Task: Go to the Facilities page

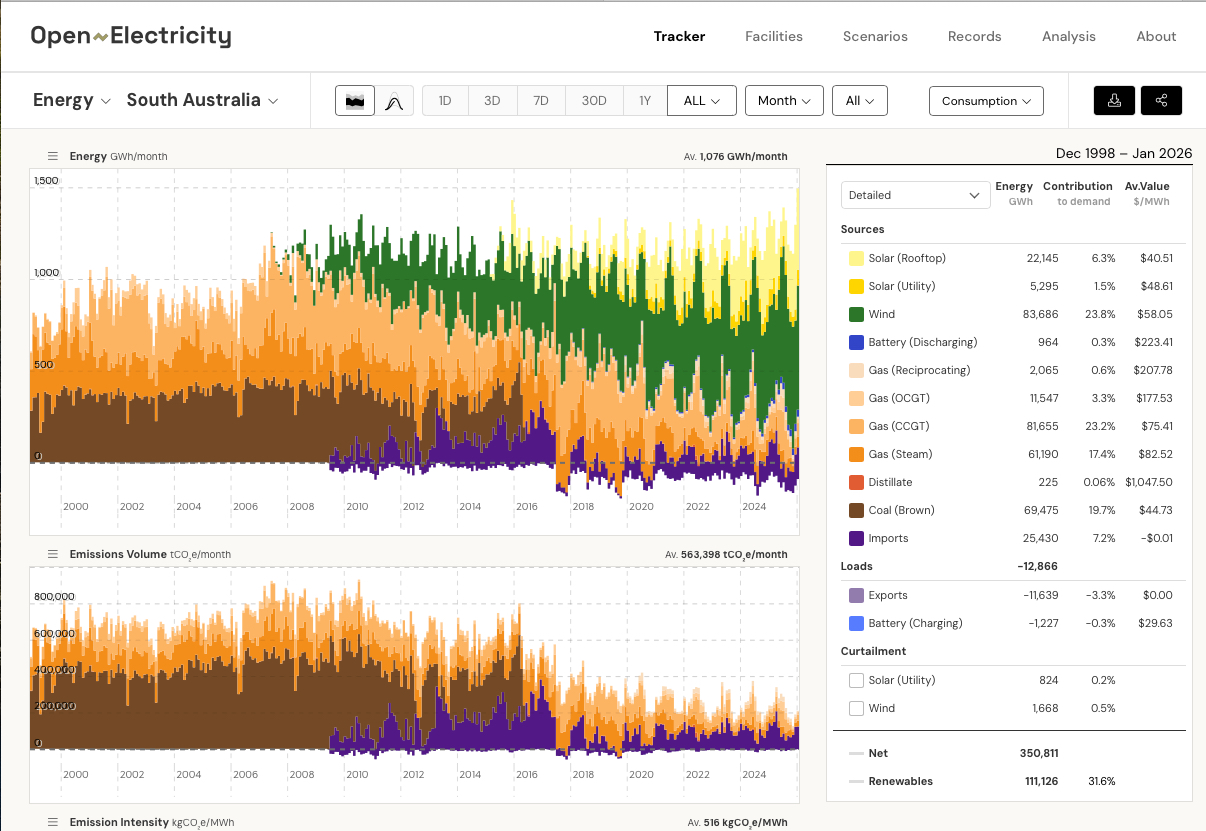Action: (x=773, y=36)
